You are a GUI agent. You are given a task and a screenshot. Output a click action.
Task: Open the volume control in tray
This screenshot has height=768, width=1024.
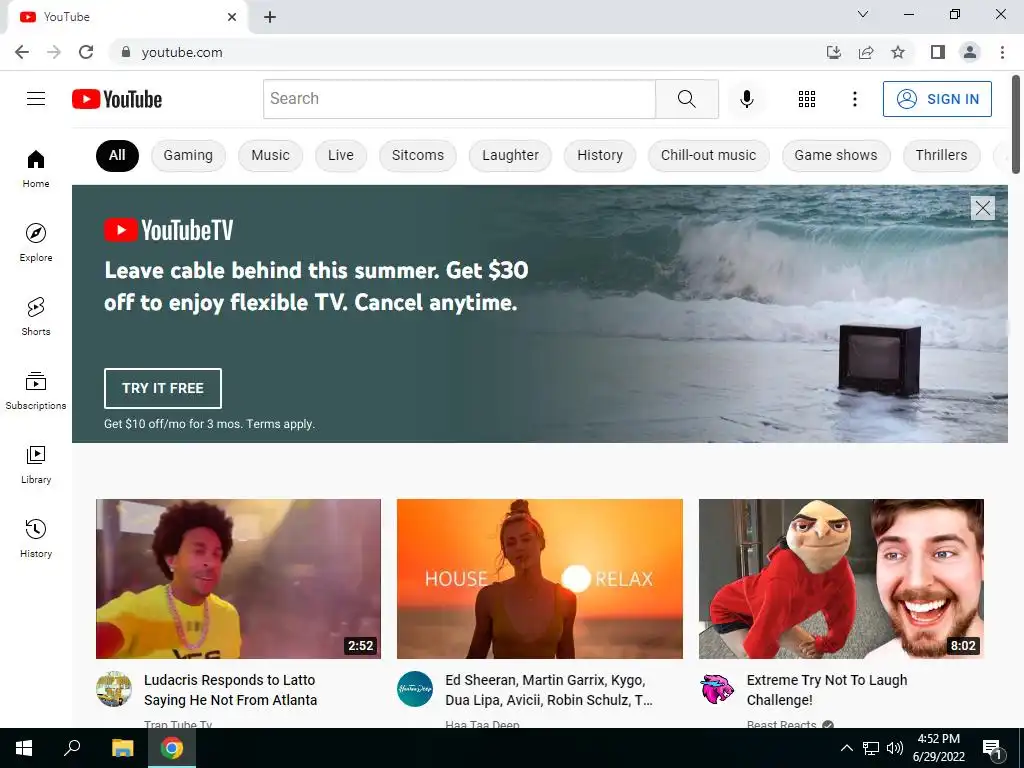click(895, 748)
